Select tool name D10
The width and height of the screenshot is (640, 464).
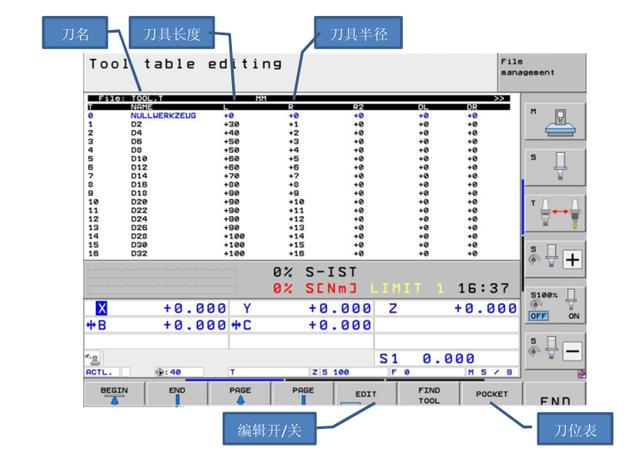(139, 159)
